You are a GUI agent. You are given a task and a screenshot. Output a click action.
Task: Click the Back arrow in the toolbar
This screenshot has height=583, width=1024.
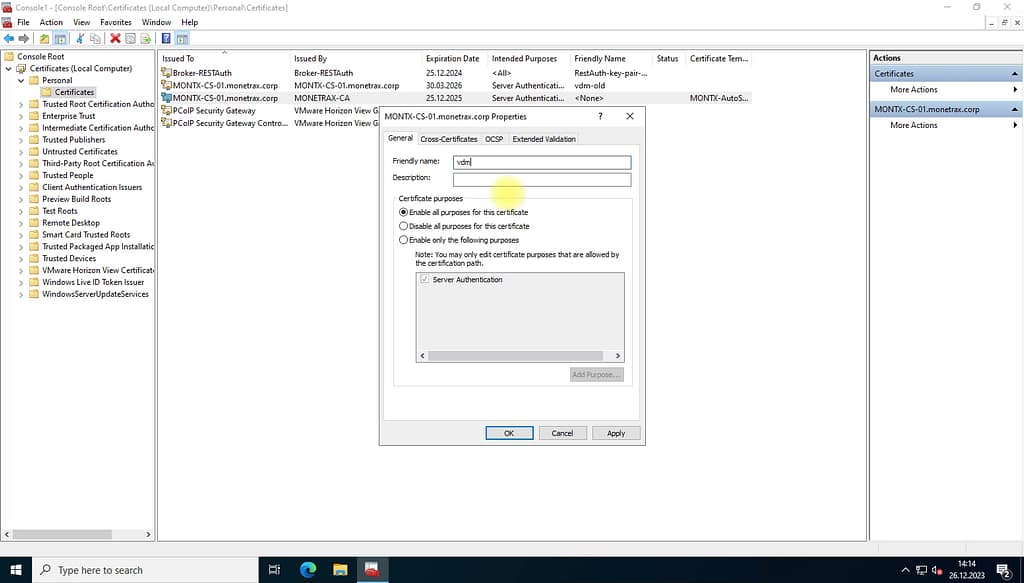[9, 38]
